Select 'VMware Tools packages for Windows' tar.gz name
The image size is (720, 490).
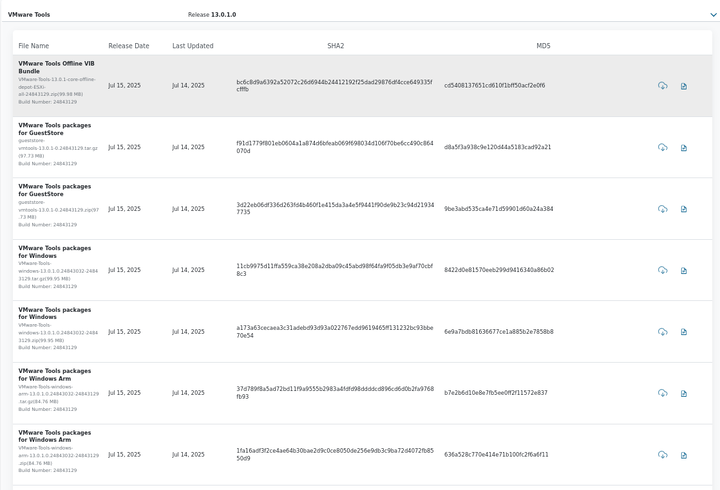tap(55, 252)
